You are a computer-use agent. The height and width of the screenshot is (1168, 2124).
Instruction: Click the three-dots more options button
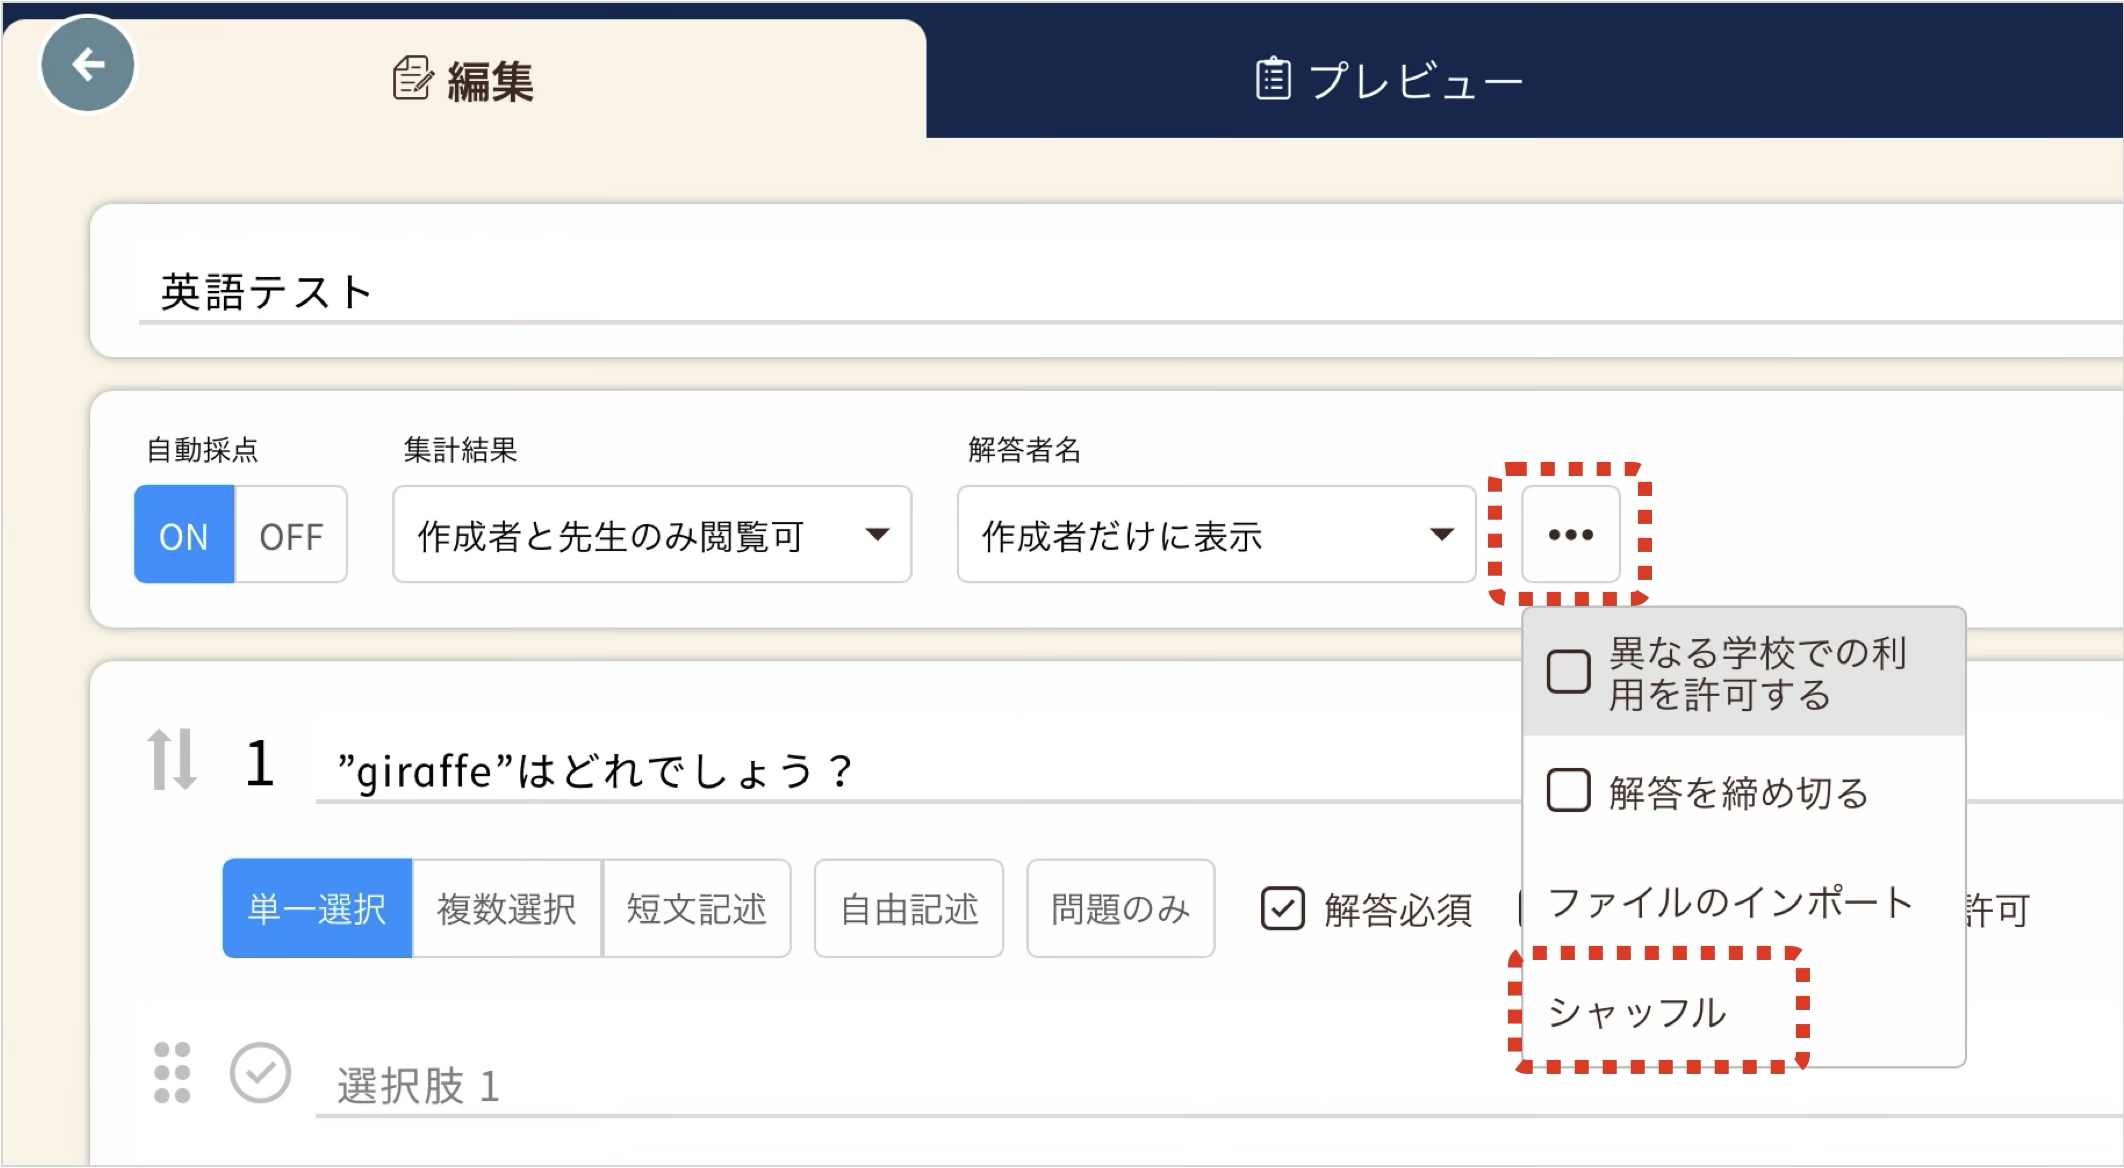click(1570, 535)
